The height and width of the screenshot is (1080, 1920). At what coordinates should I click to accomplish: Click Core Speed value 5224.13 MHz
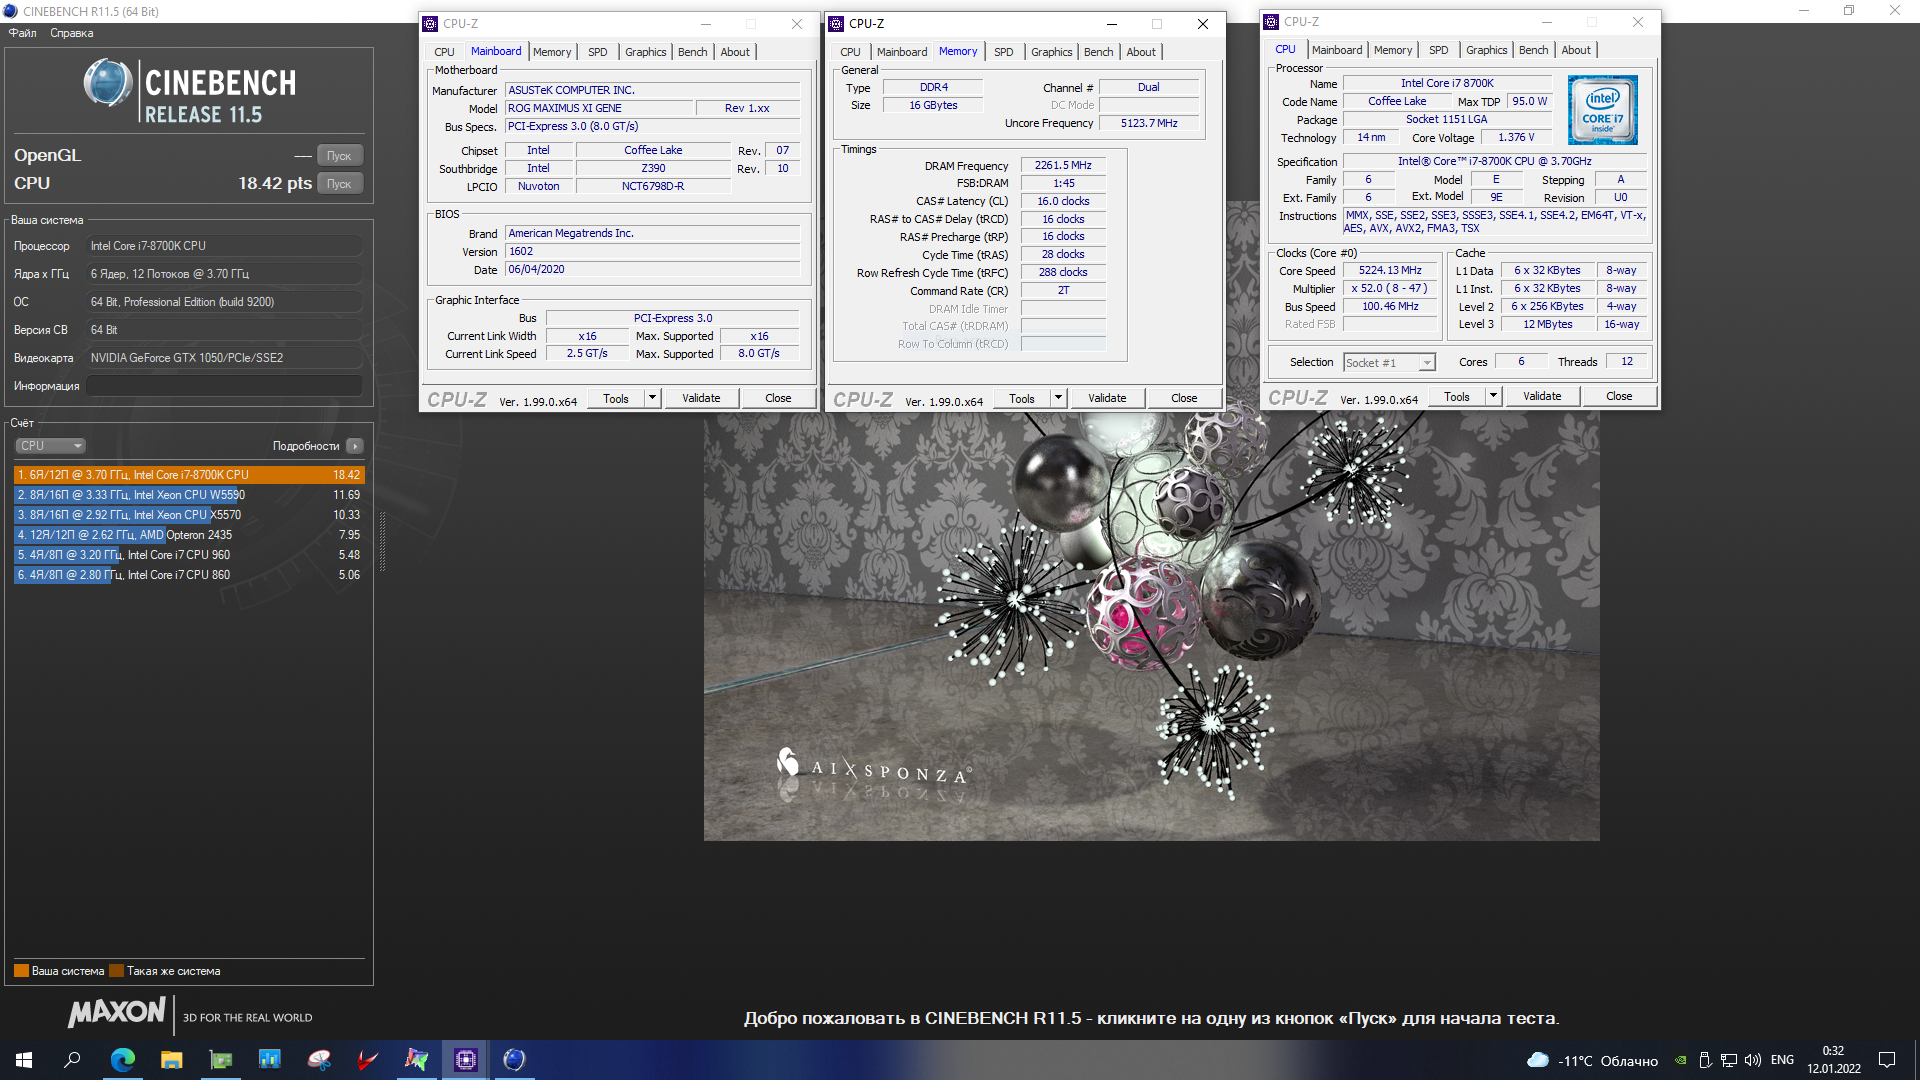pyautogui.click(x=1390, y=270)
